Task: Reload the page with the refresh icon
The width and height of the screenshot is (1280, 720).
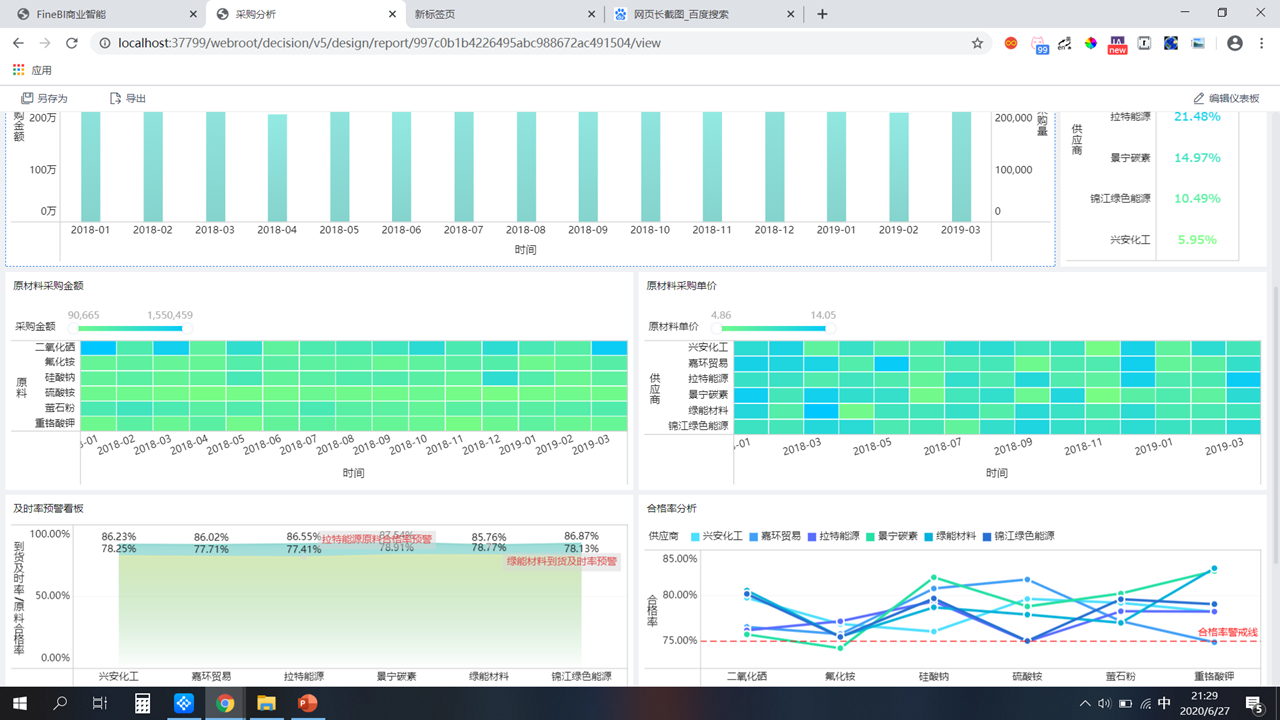Action: [x=72, y=43]
